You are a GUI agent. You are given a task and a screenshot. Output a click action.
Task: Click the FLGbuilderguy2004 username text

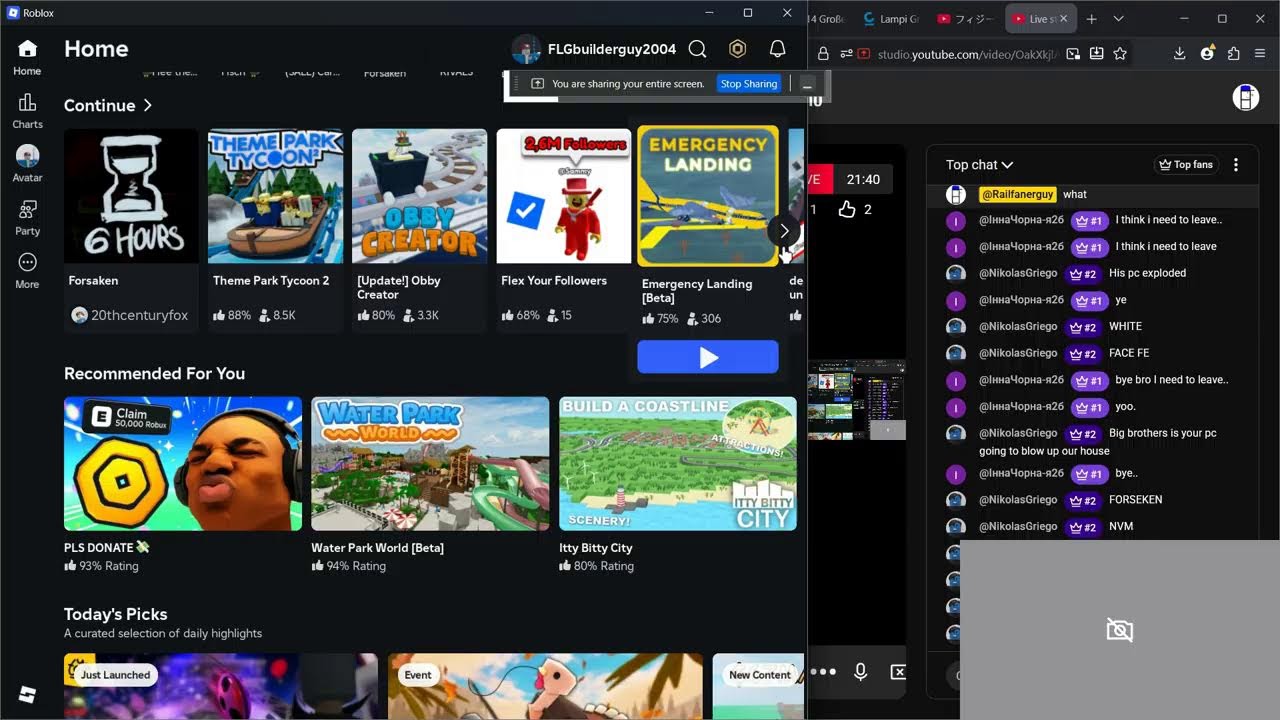coord(612,49)
